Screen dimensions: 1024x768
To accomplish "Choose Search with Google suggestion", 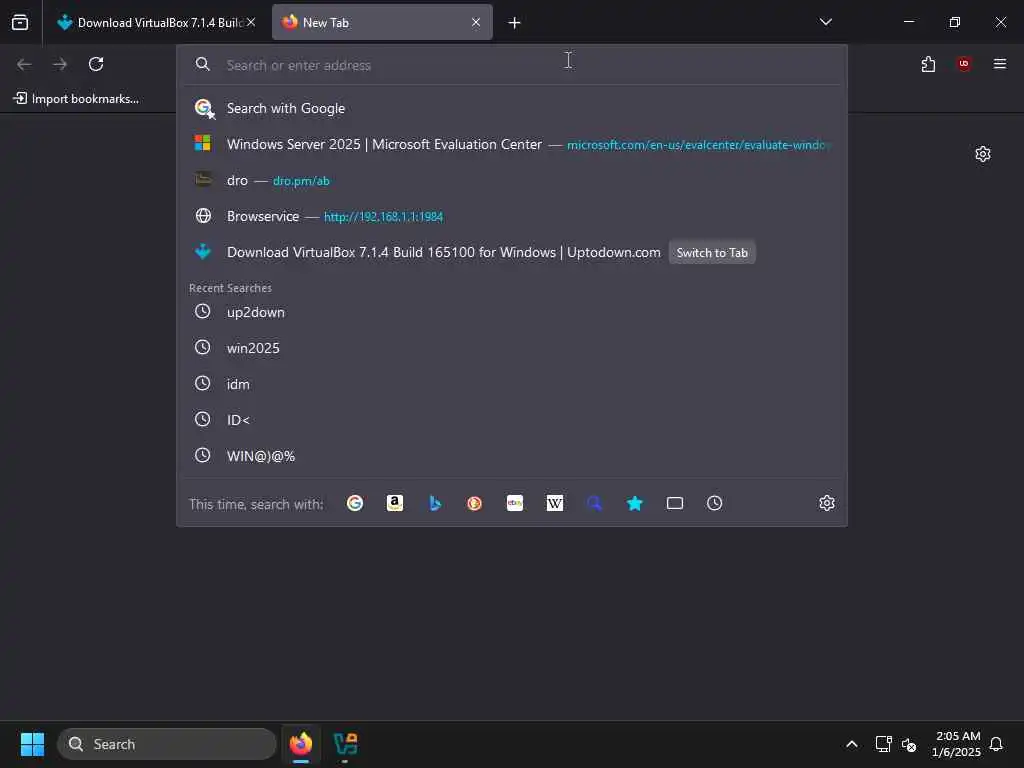I will pos(512,108).
